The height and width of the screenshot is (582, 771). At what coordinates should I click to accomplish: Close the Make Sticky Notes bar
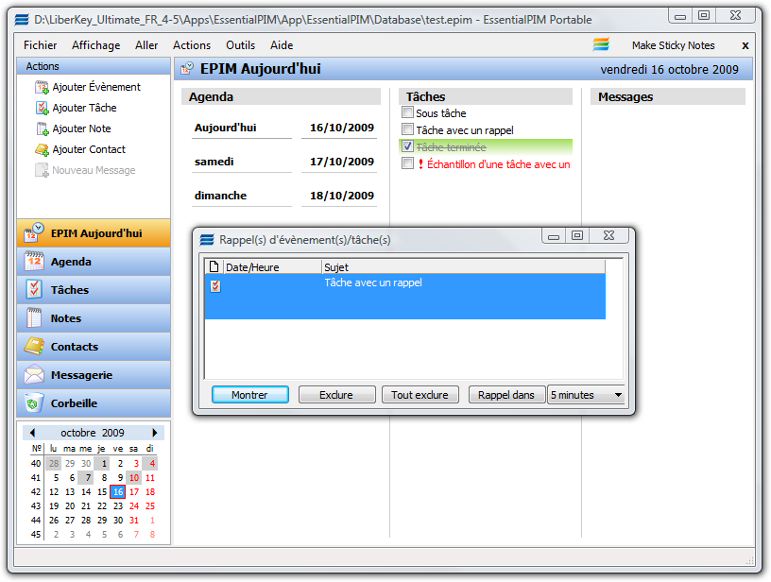coord(745,45)
